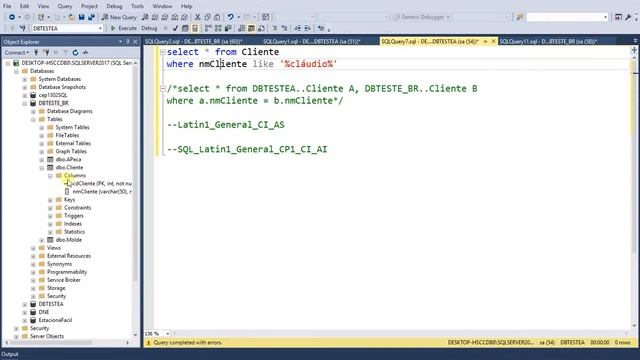Click the Save All icon
Screen dimensions: 640x360
point(91,17)
